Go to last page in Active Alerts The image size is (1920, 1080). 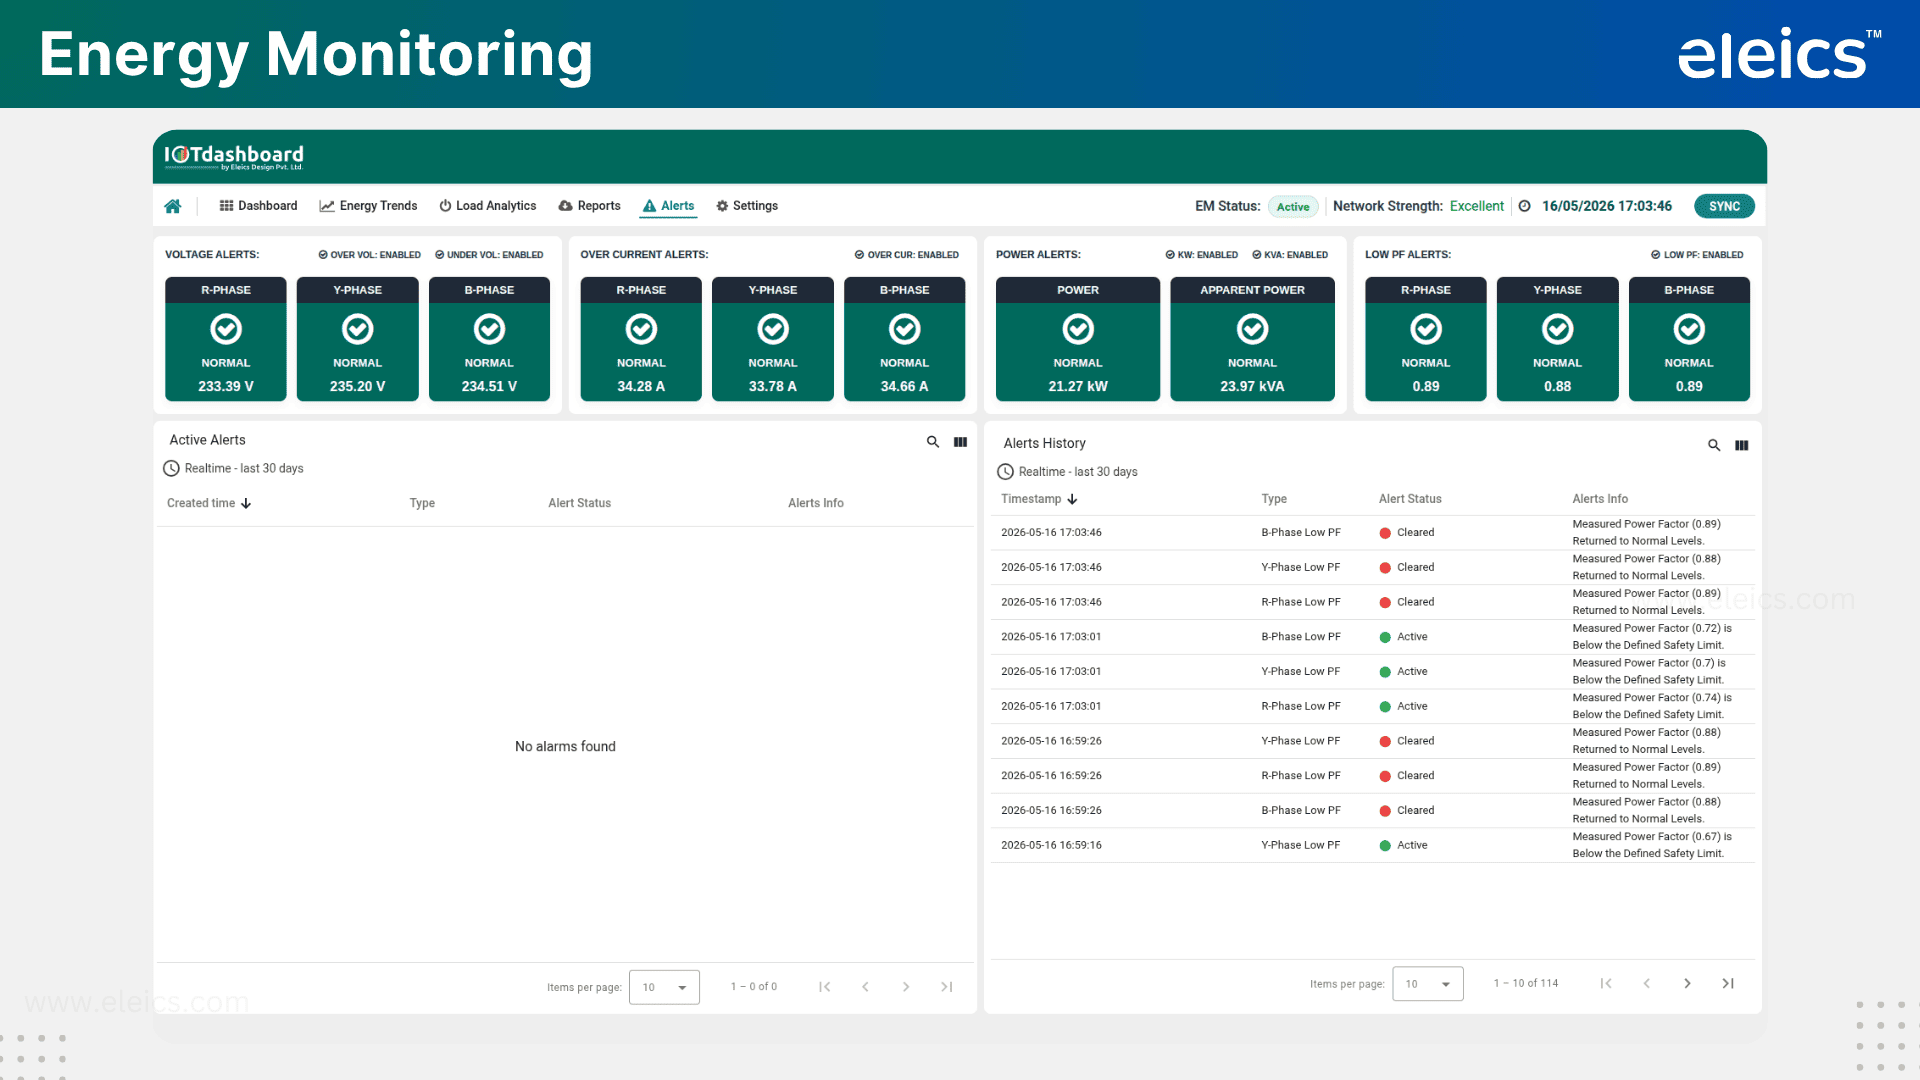(x=946, y=987)
